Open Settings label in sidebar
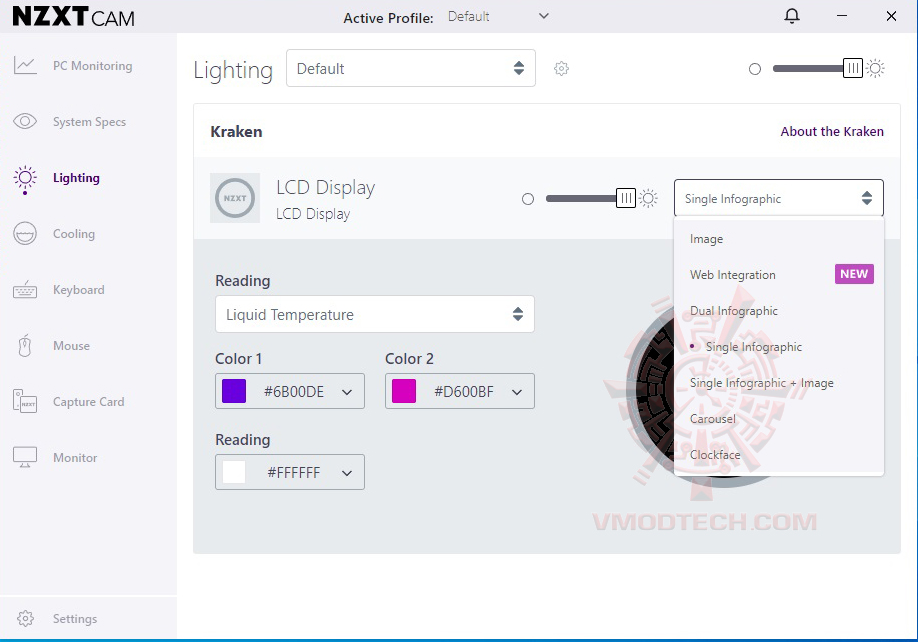This screenshot has height=642, width=918. click(75, 619)
